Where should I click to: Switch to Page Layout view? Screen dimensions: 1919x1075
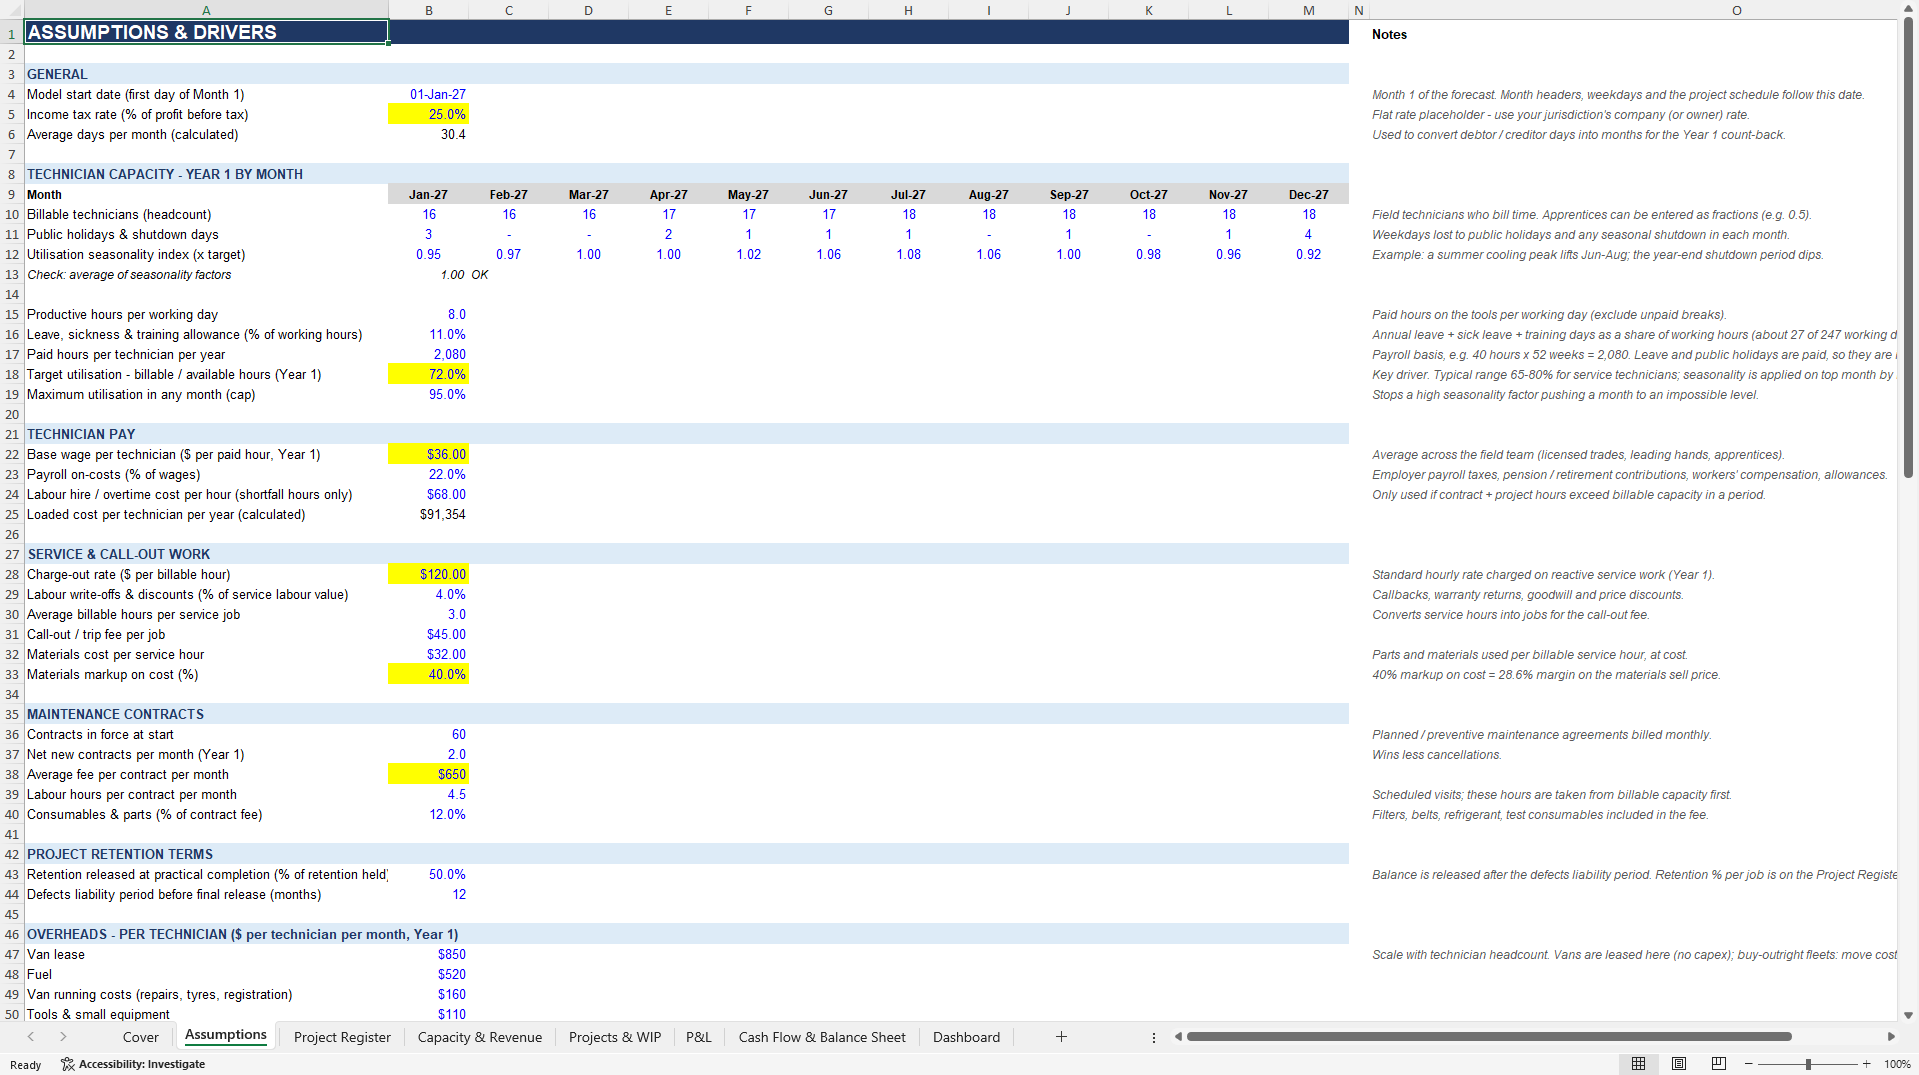(1679, 1064)
